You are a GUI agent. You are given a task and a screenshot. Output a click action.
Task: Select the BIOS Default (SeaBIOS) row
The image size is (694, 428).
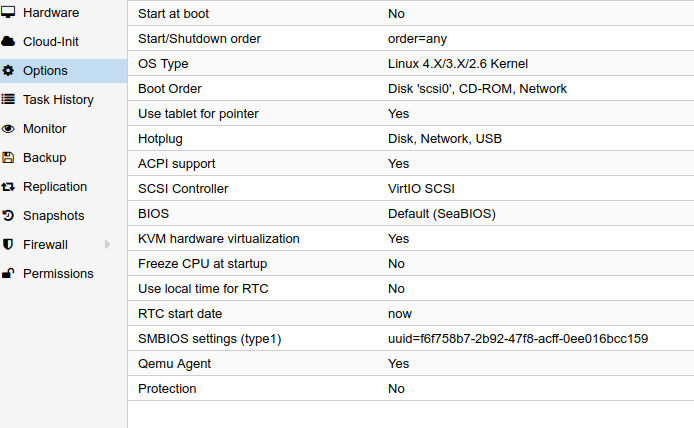411,213
